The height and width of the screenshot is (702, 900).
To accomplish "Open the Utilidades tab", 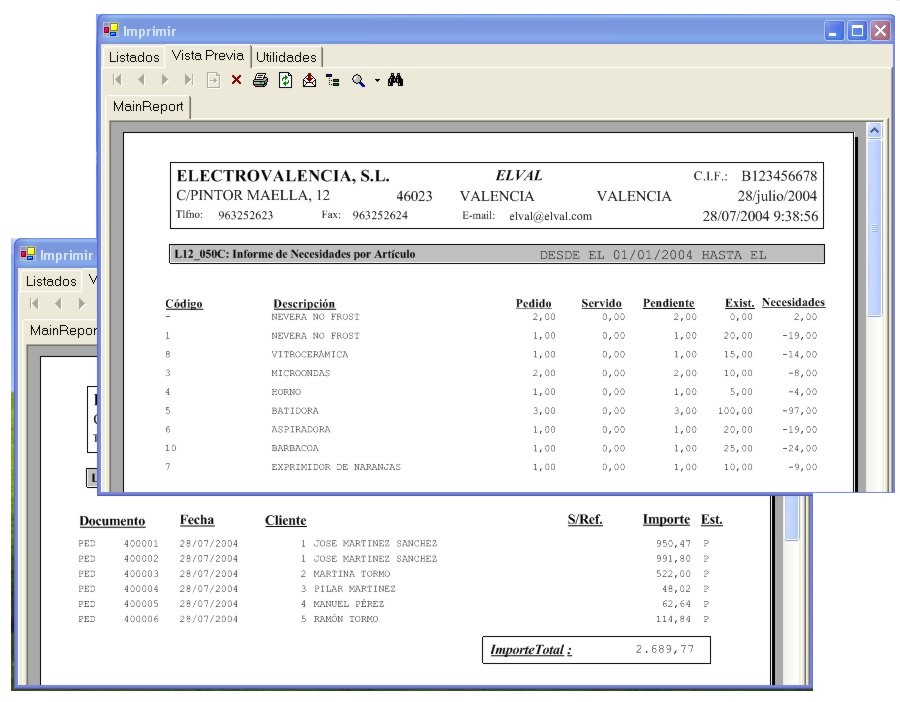I will [x=286, y=57].
